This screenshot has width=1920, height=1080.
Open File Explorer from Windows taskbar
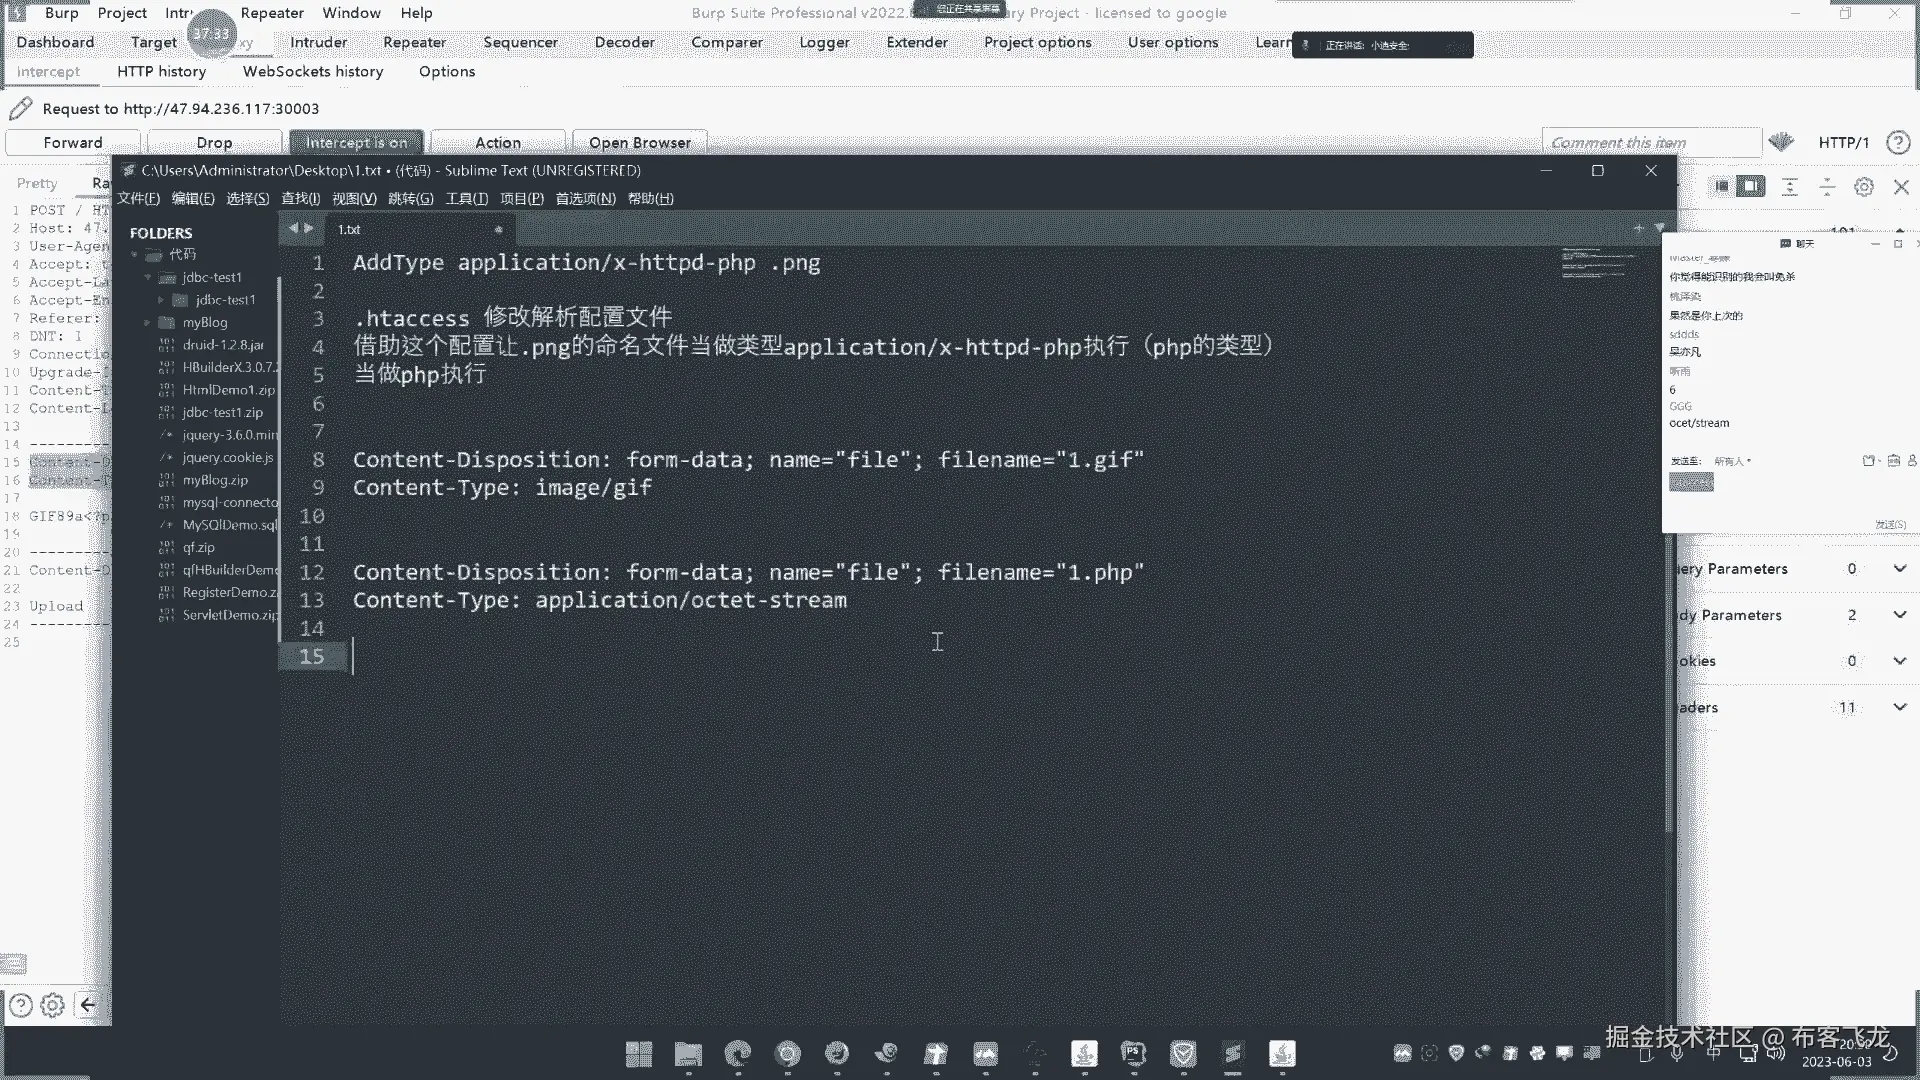[688, 1053]
